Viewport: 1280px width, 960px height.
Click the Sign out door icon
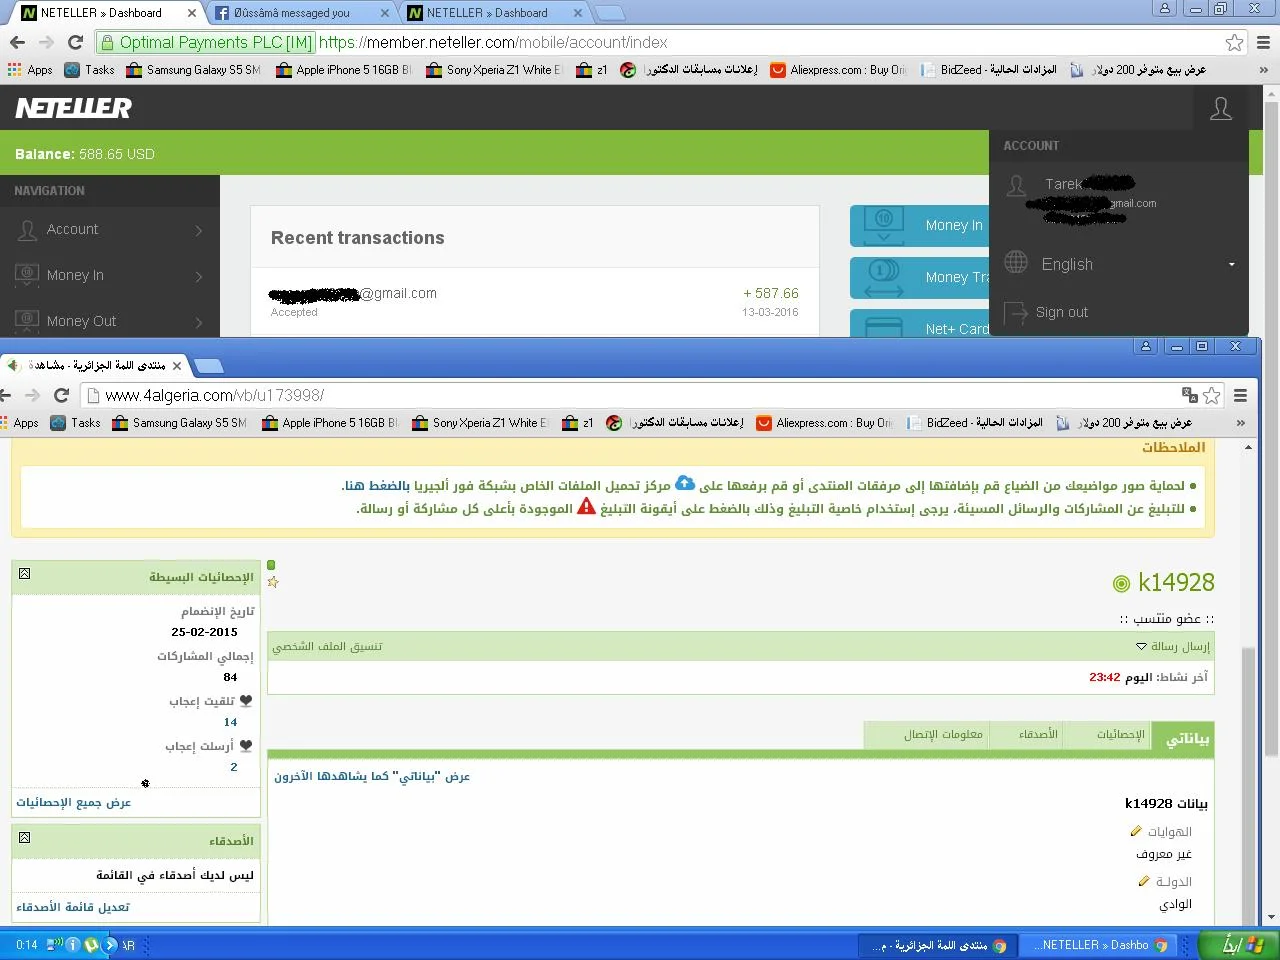pos(1016,312)
